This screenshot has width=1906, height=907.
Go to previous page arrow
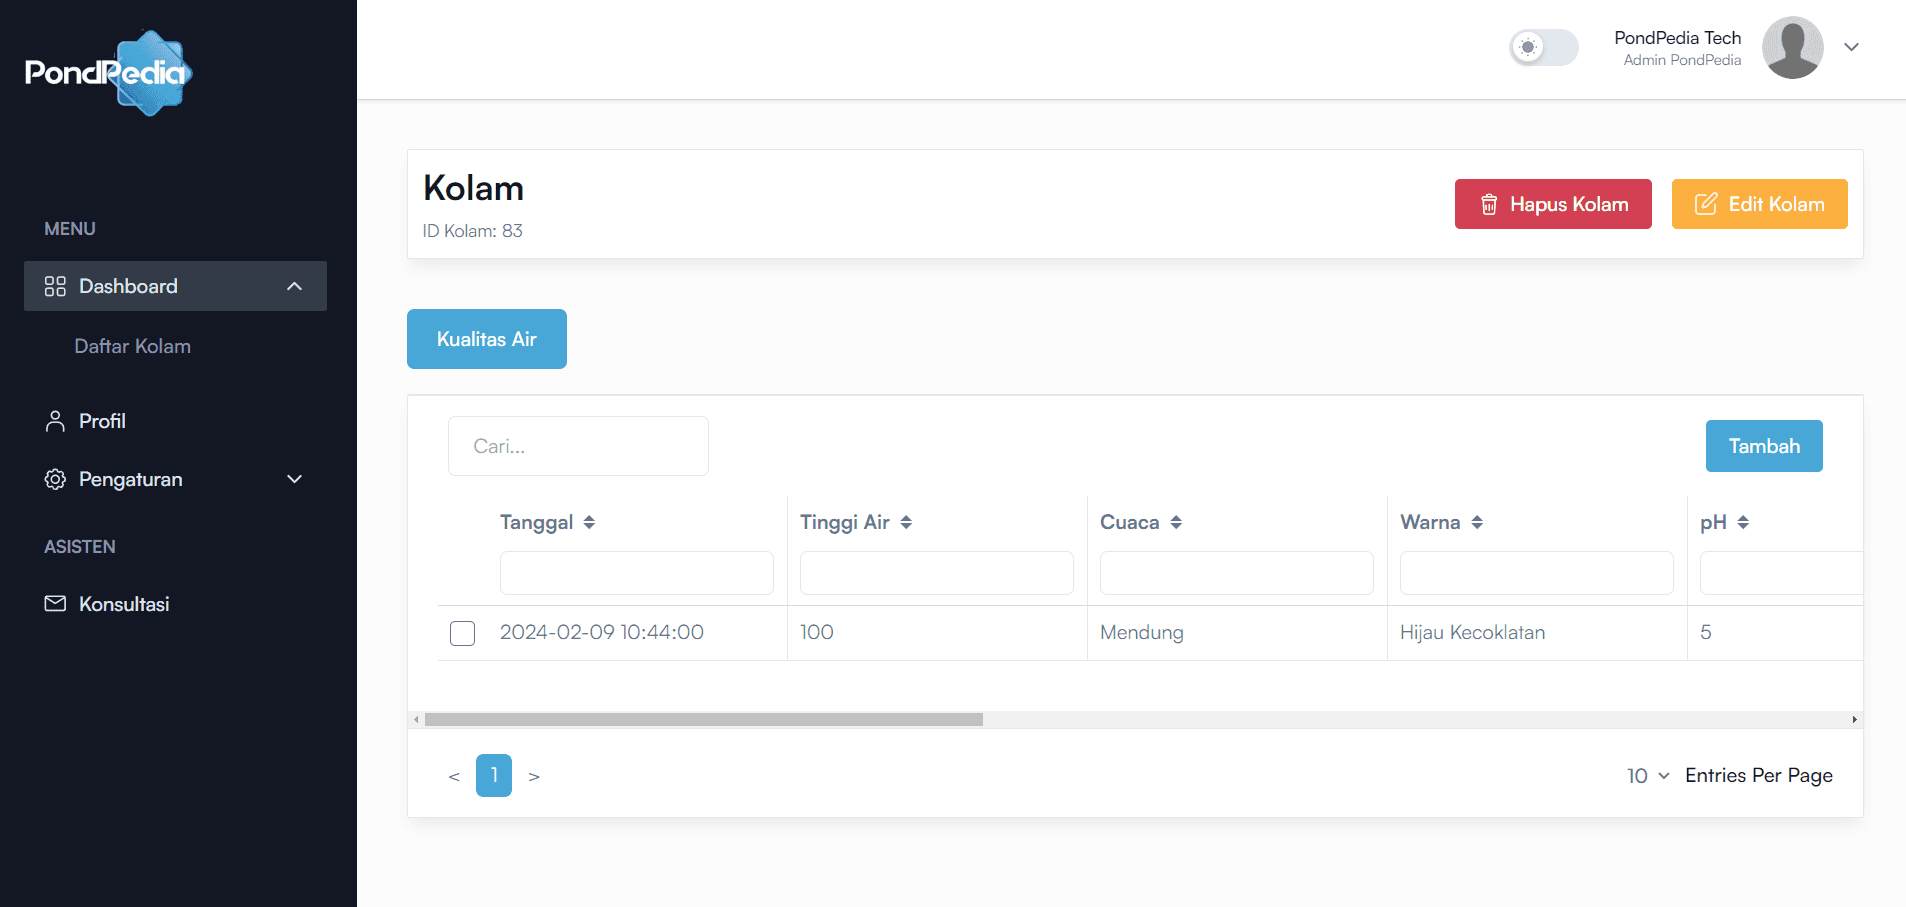tap(454, 776)
